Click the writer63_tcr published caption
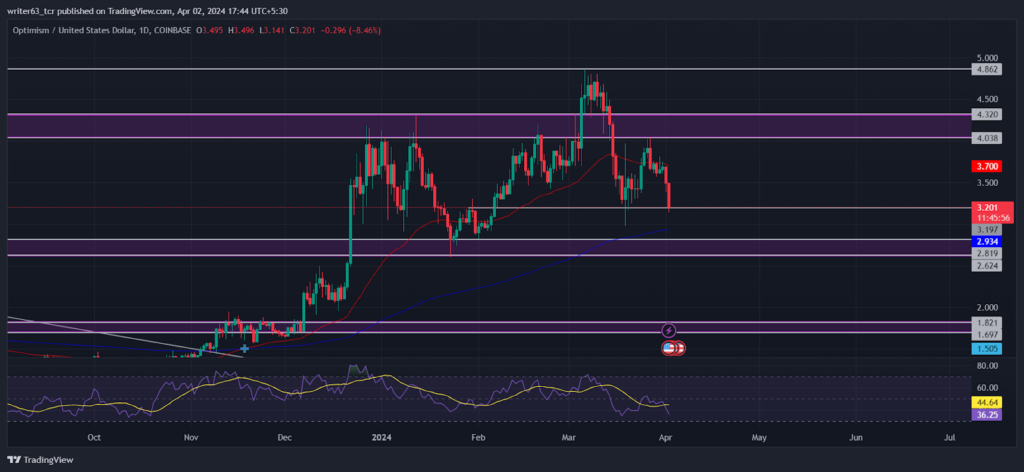Screen dimensions: 1024x472 tap(147, 11)
